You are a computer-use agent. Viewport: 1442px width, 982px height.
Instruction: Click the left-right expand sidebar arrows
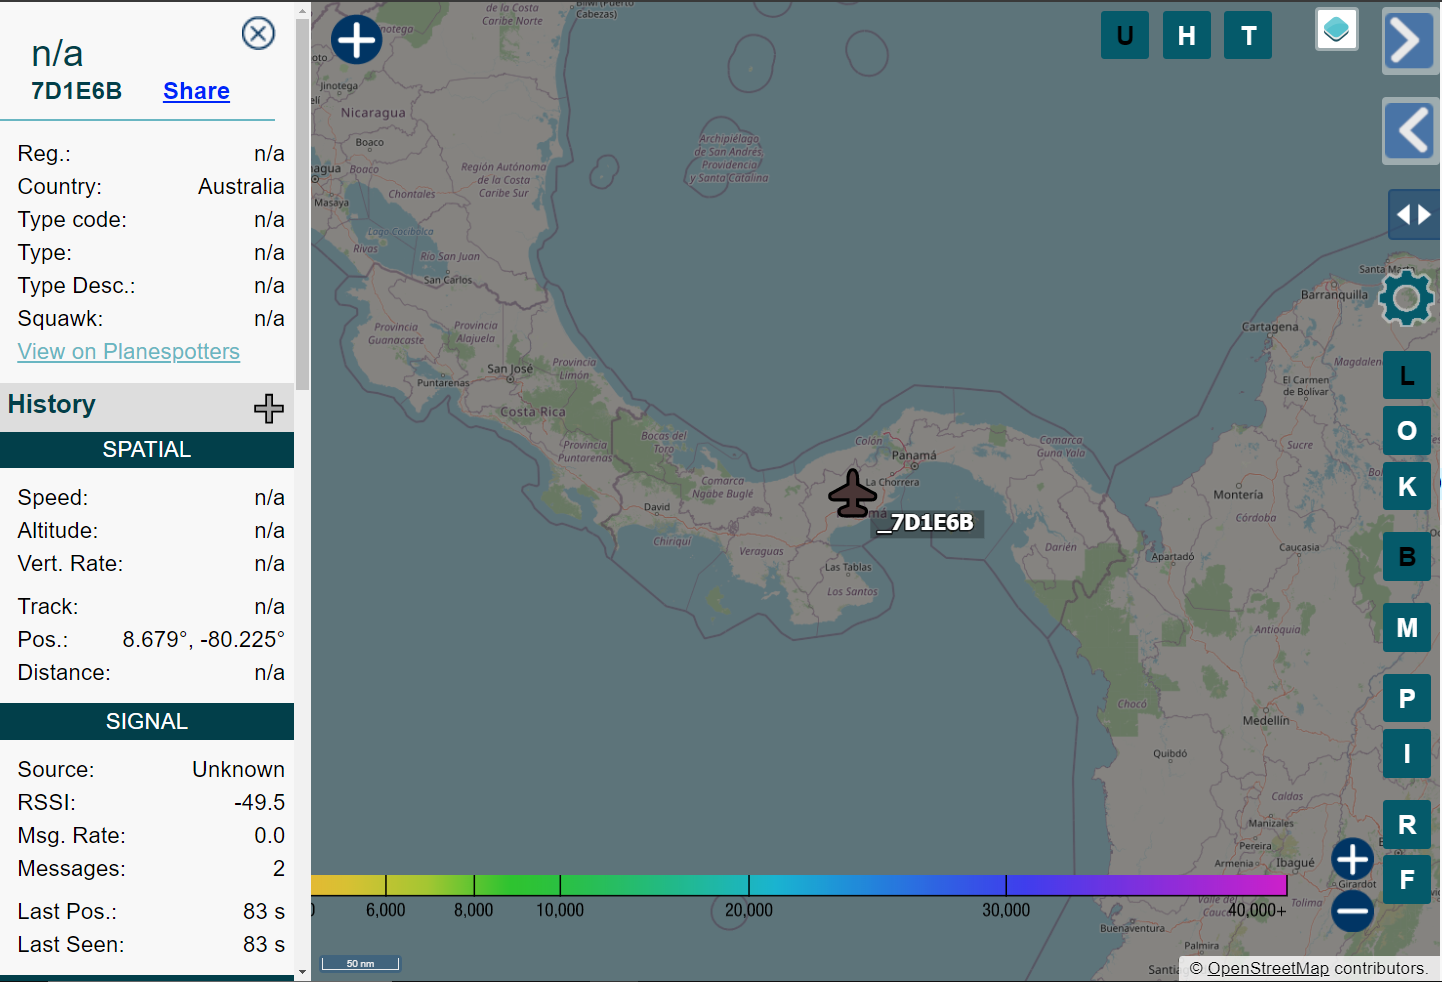coord(1414,215)
